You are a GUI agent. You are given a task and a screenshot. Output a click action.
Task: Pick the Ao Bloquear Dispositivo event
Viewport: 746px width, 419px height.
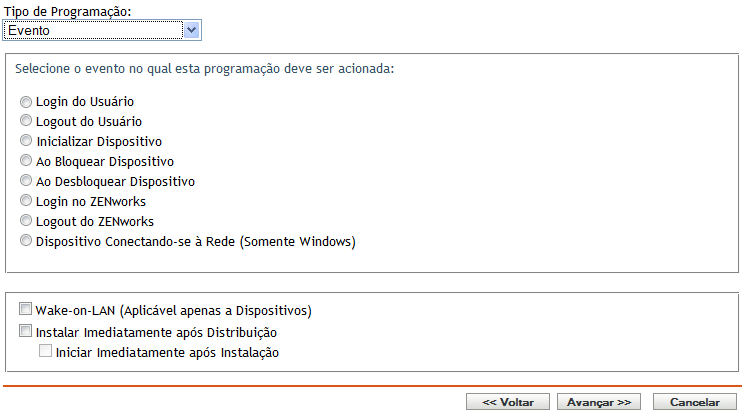point(26,162)
